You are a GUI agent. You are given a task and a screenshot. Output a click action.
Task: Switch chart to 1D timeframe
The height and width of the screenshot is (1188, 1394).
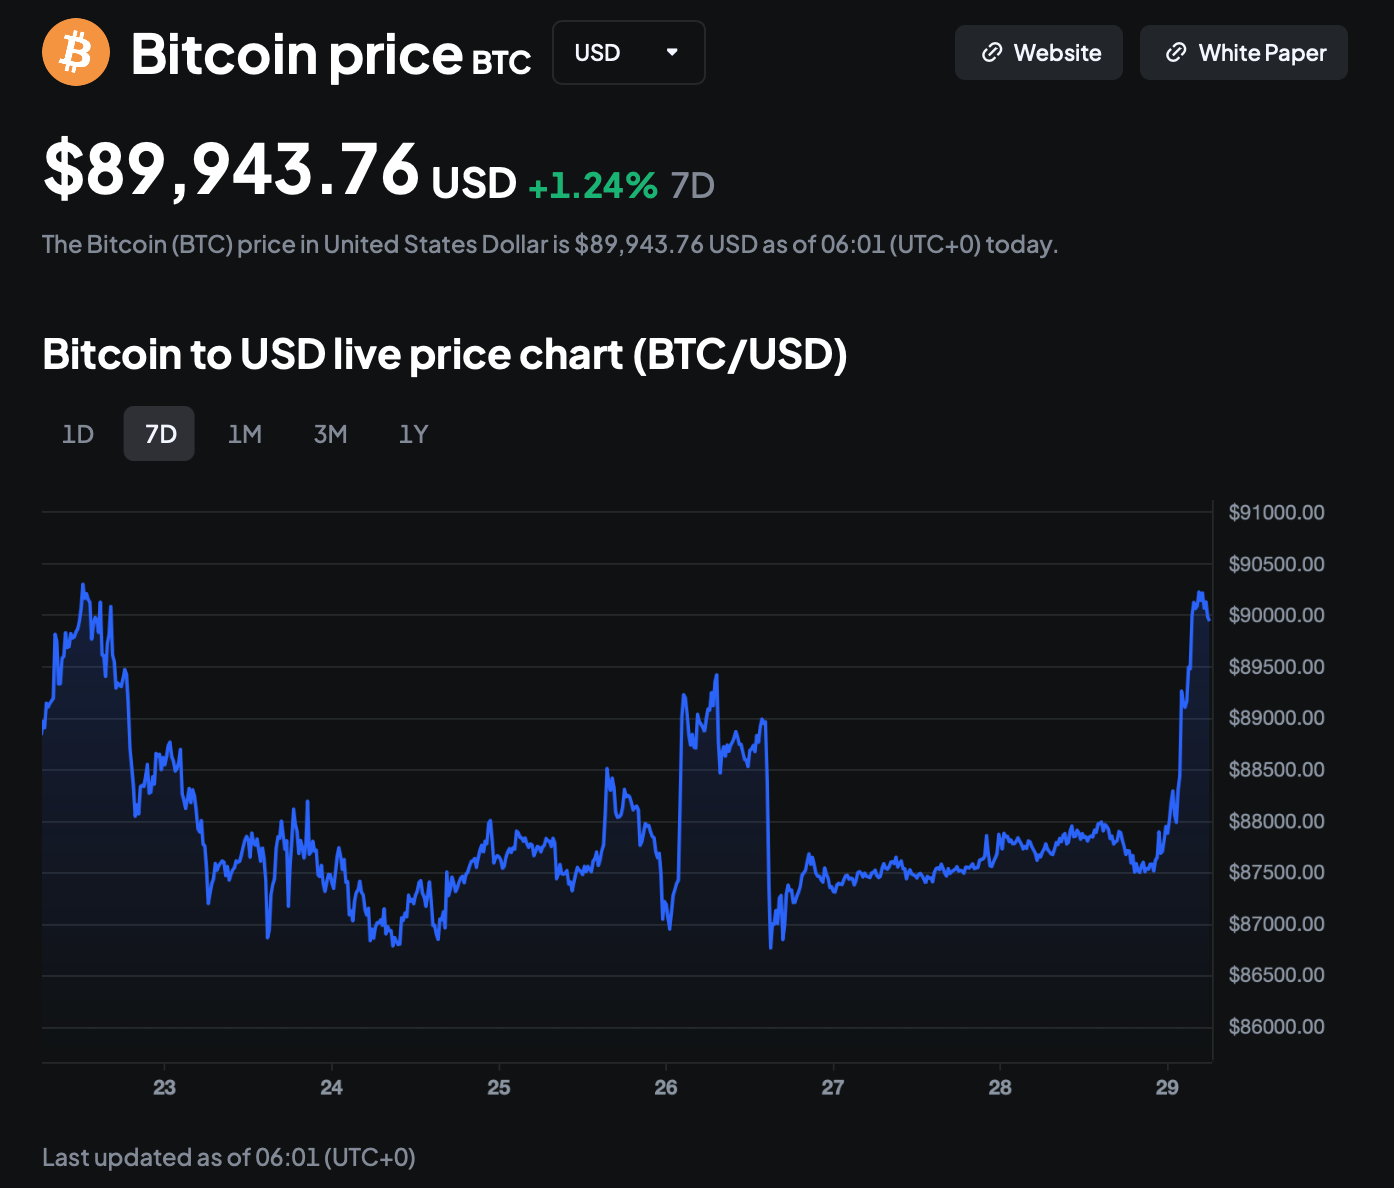click(x=78, y=434)
